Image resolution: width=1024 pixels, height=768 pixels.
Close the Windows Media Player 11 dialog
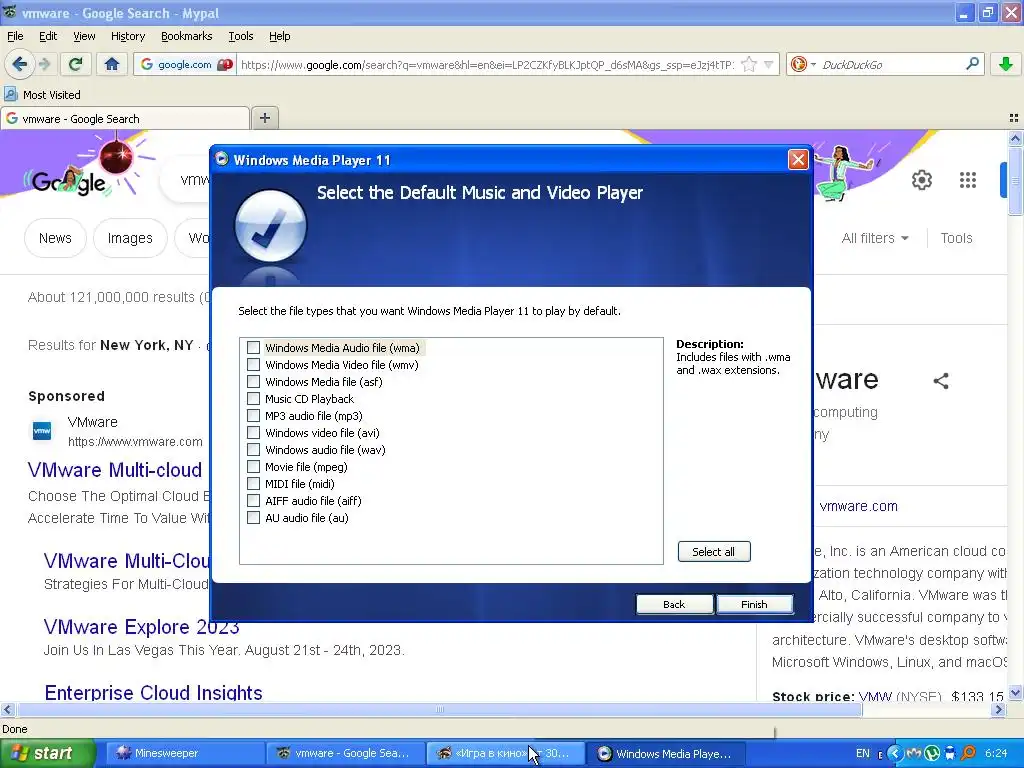[x=797, y=159]
